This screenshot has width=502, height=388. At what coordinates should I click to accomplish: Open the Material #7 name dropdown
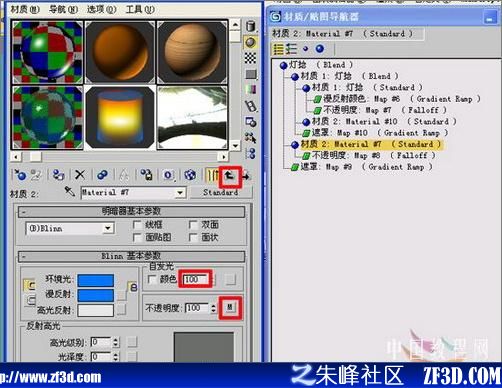(x=133, y=192)
